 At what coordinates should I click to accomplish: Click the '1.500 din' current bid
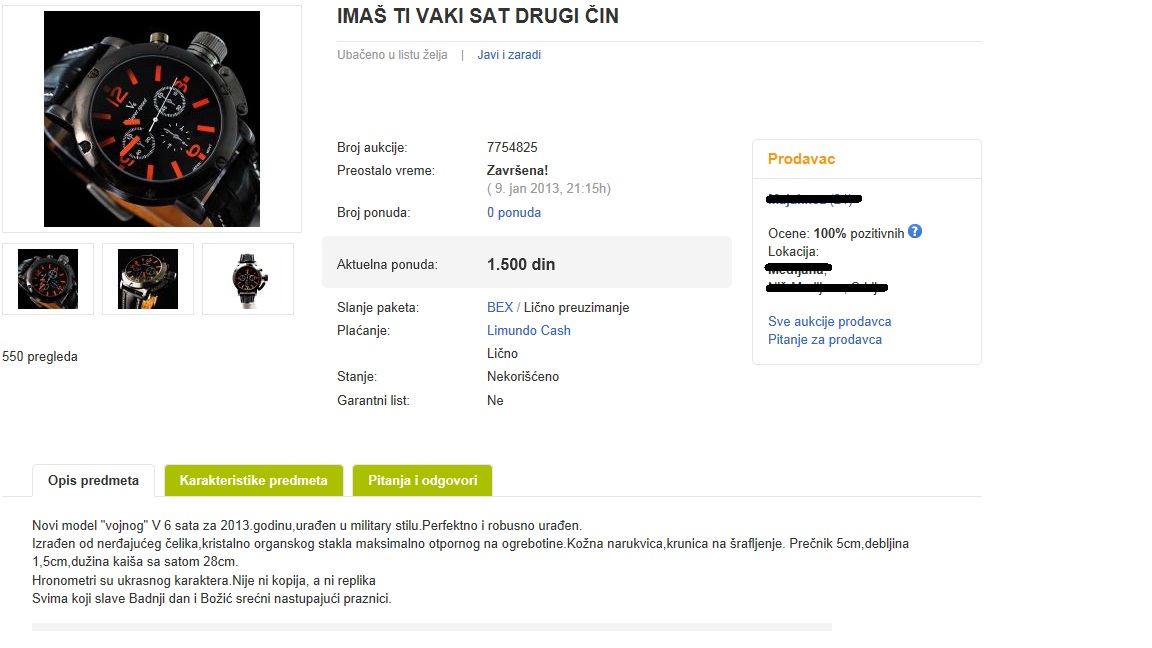pos(521,265)
